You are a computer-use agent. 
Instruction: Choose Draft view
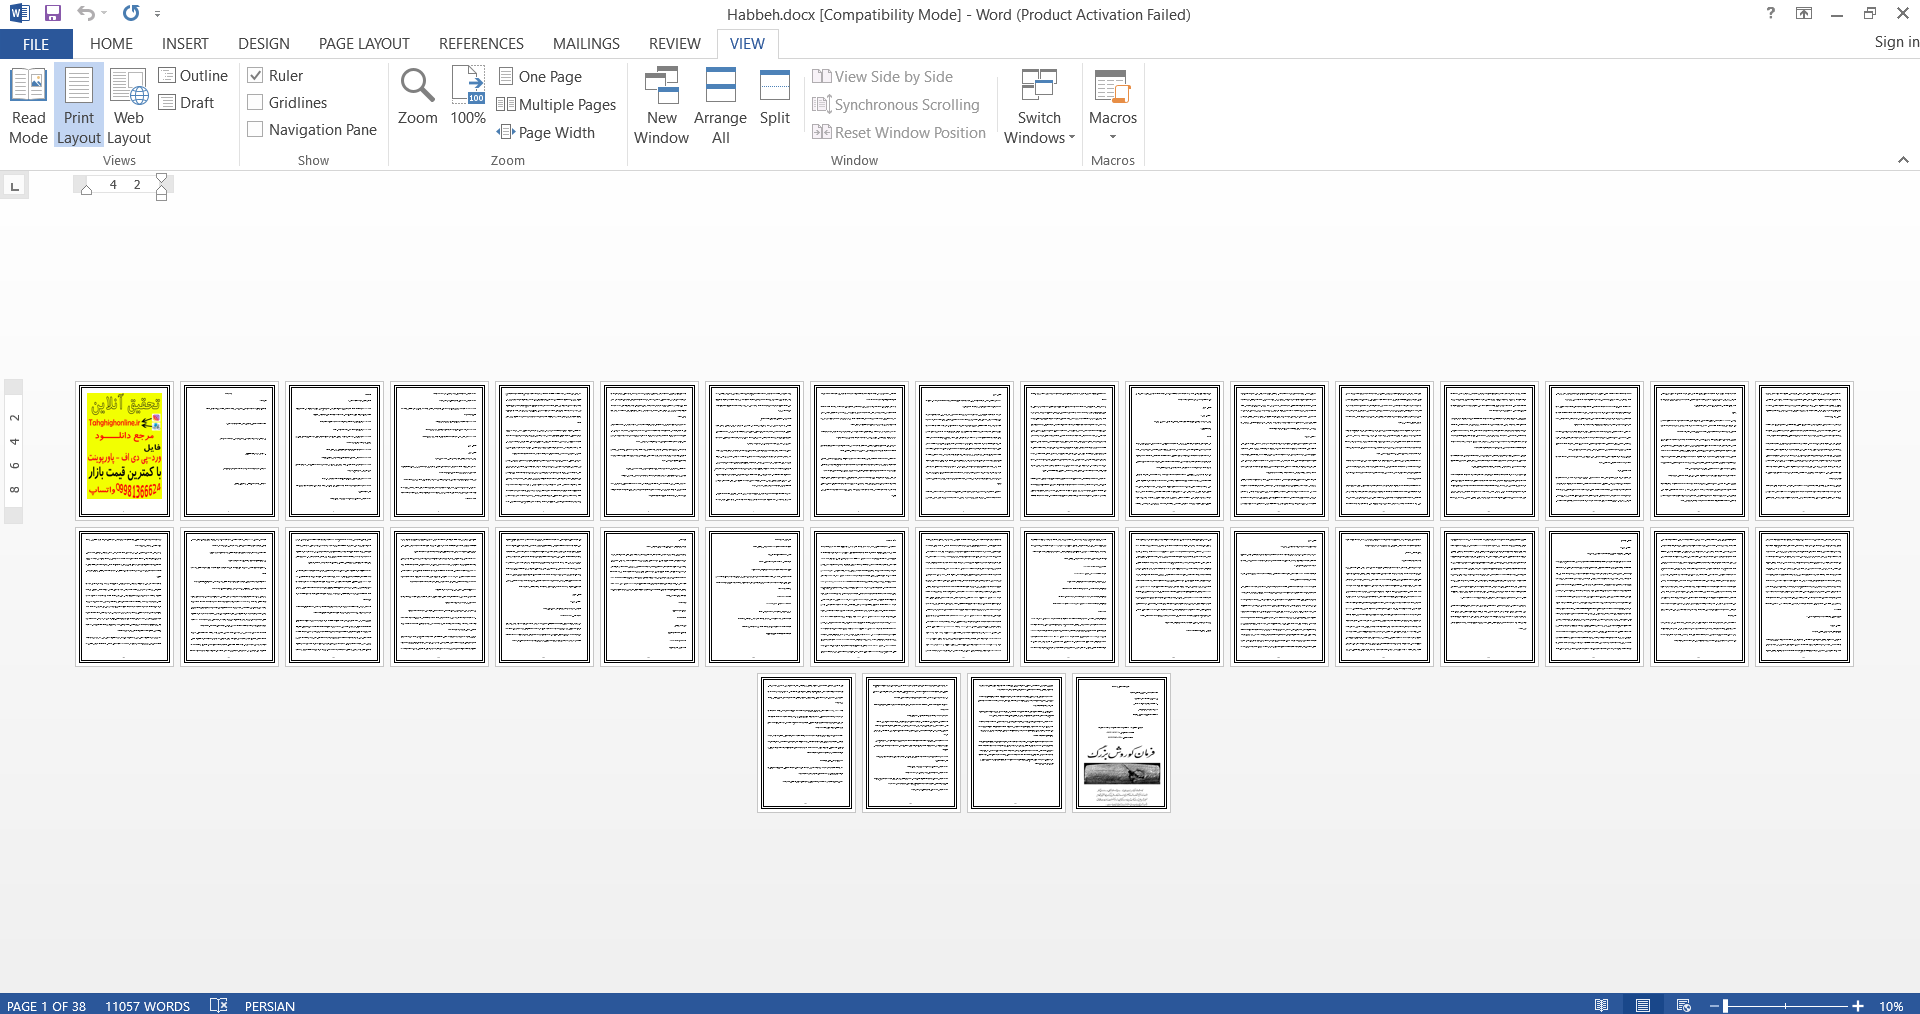pos(187,103)
